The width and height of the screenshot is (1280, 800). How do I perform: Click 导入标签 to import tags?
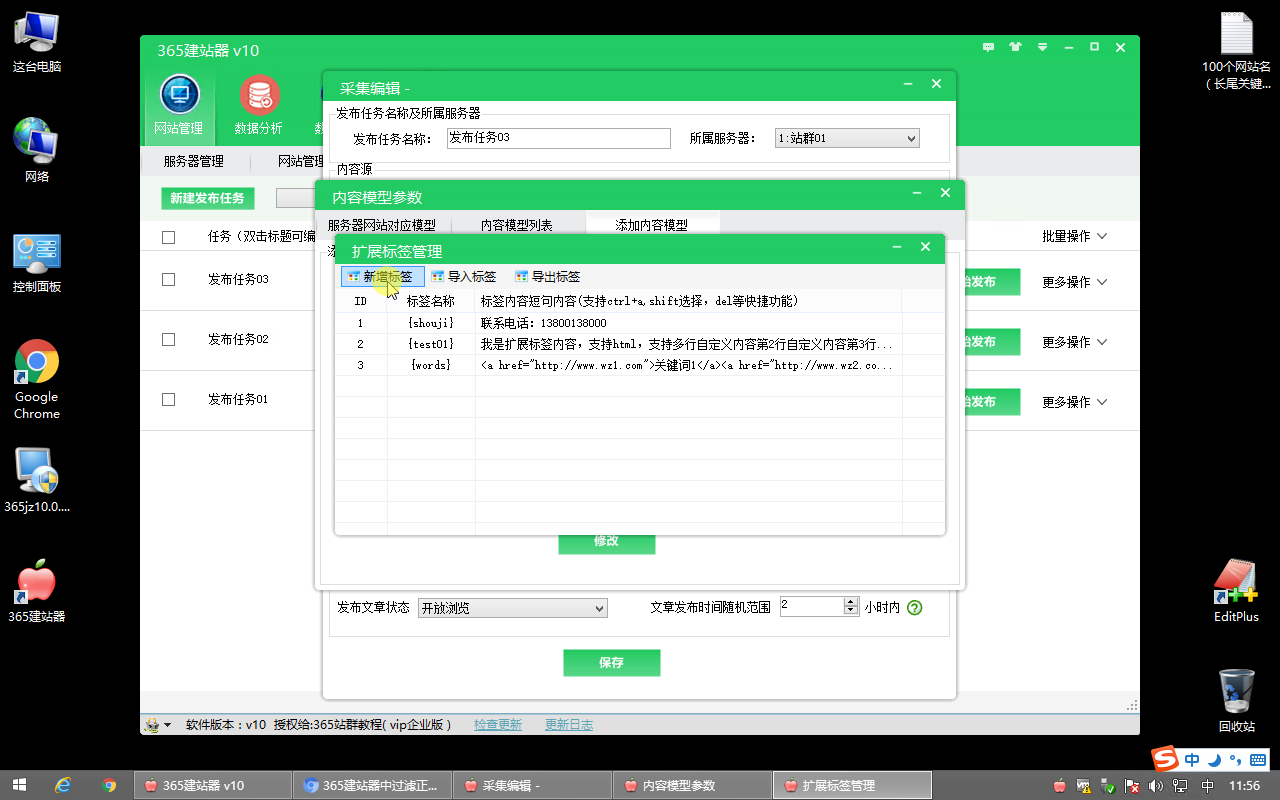pyautogui.click(x=463, y=277)
